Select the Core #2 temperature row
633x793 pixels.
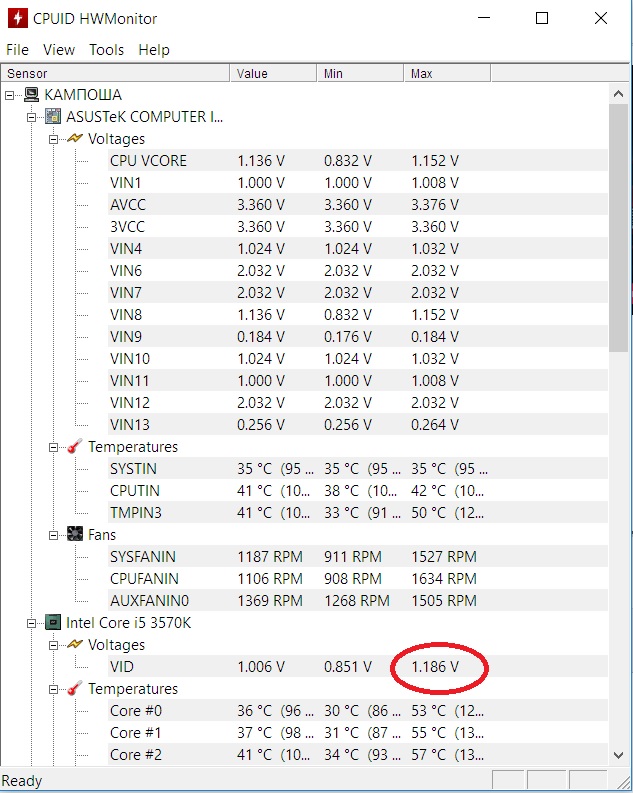click(357, 754)
